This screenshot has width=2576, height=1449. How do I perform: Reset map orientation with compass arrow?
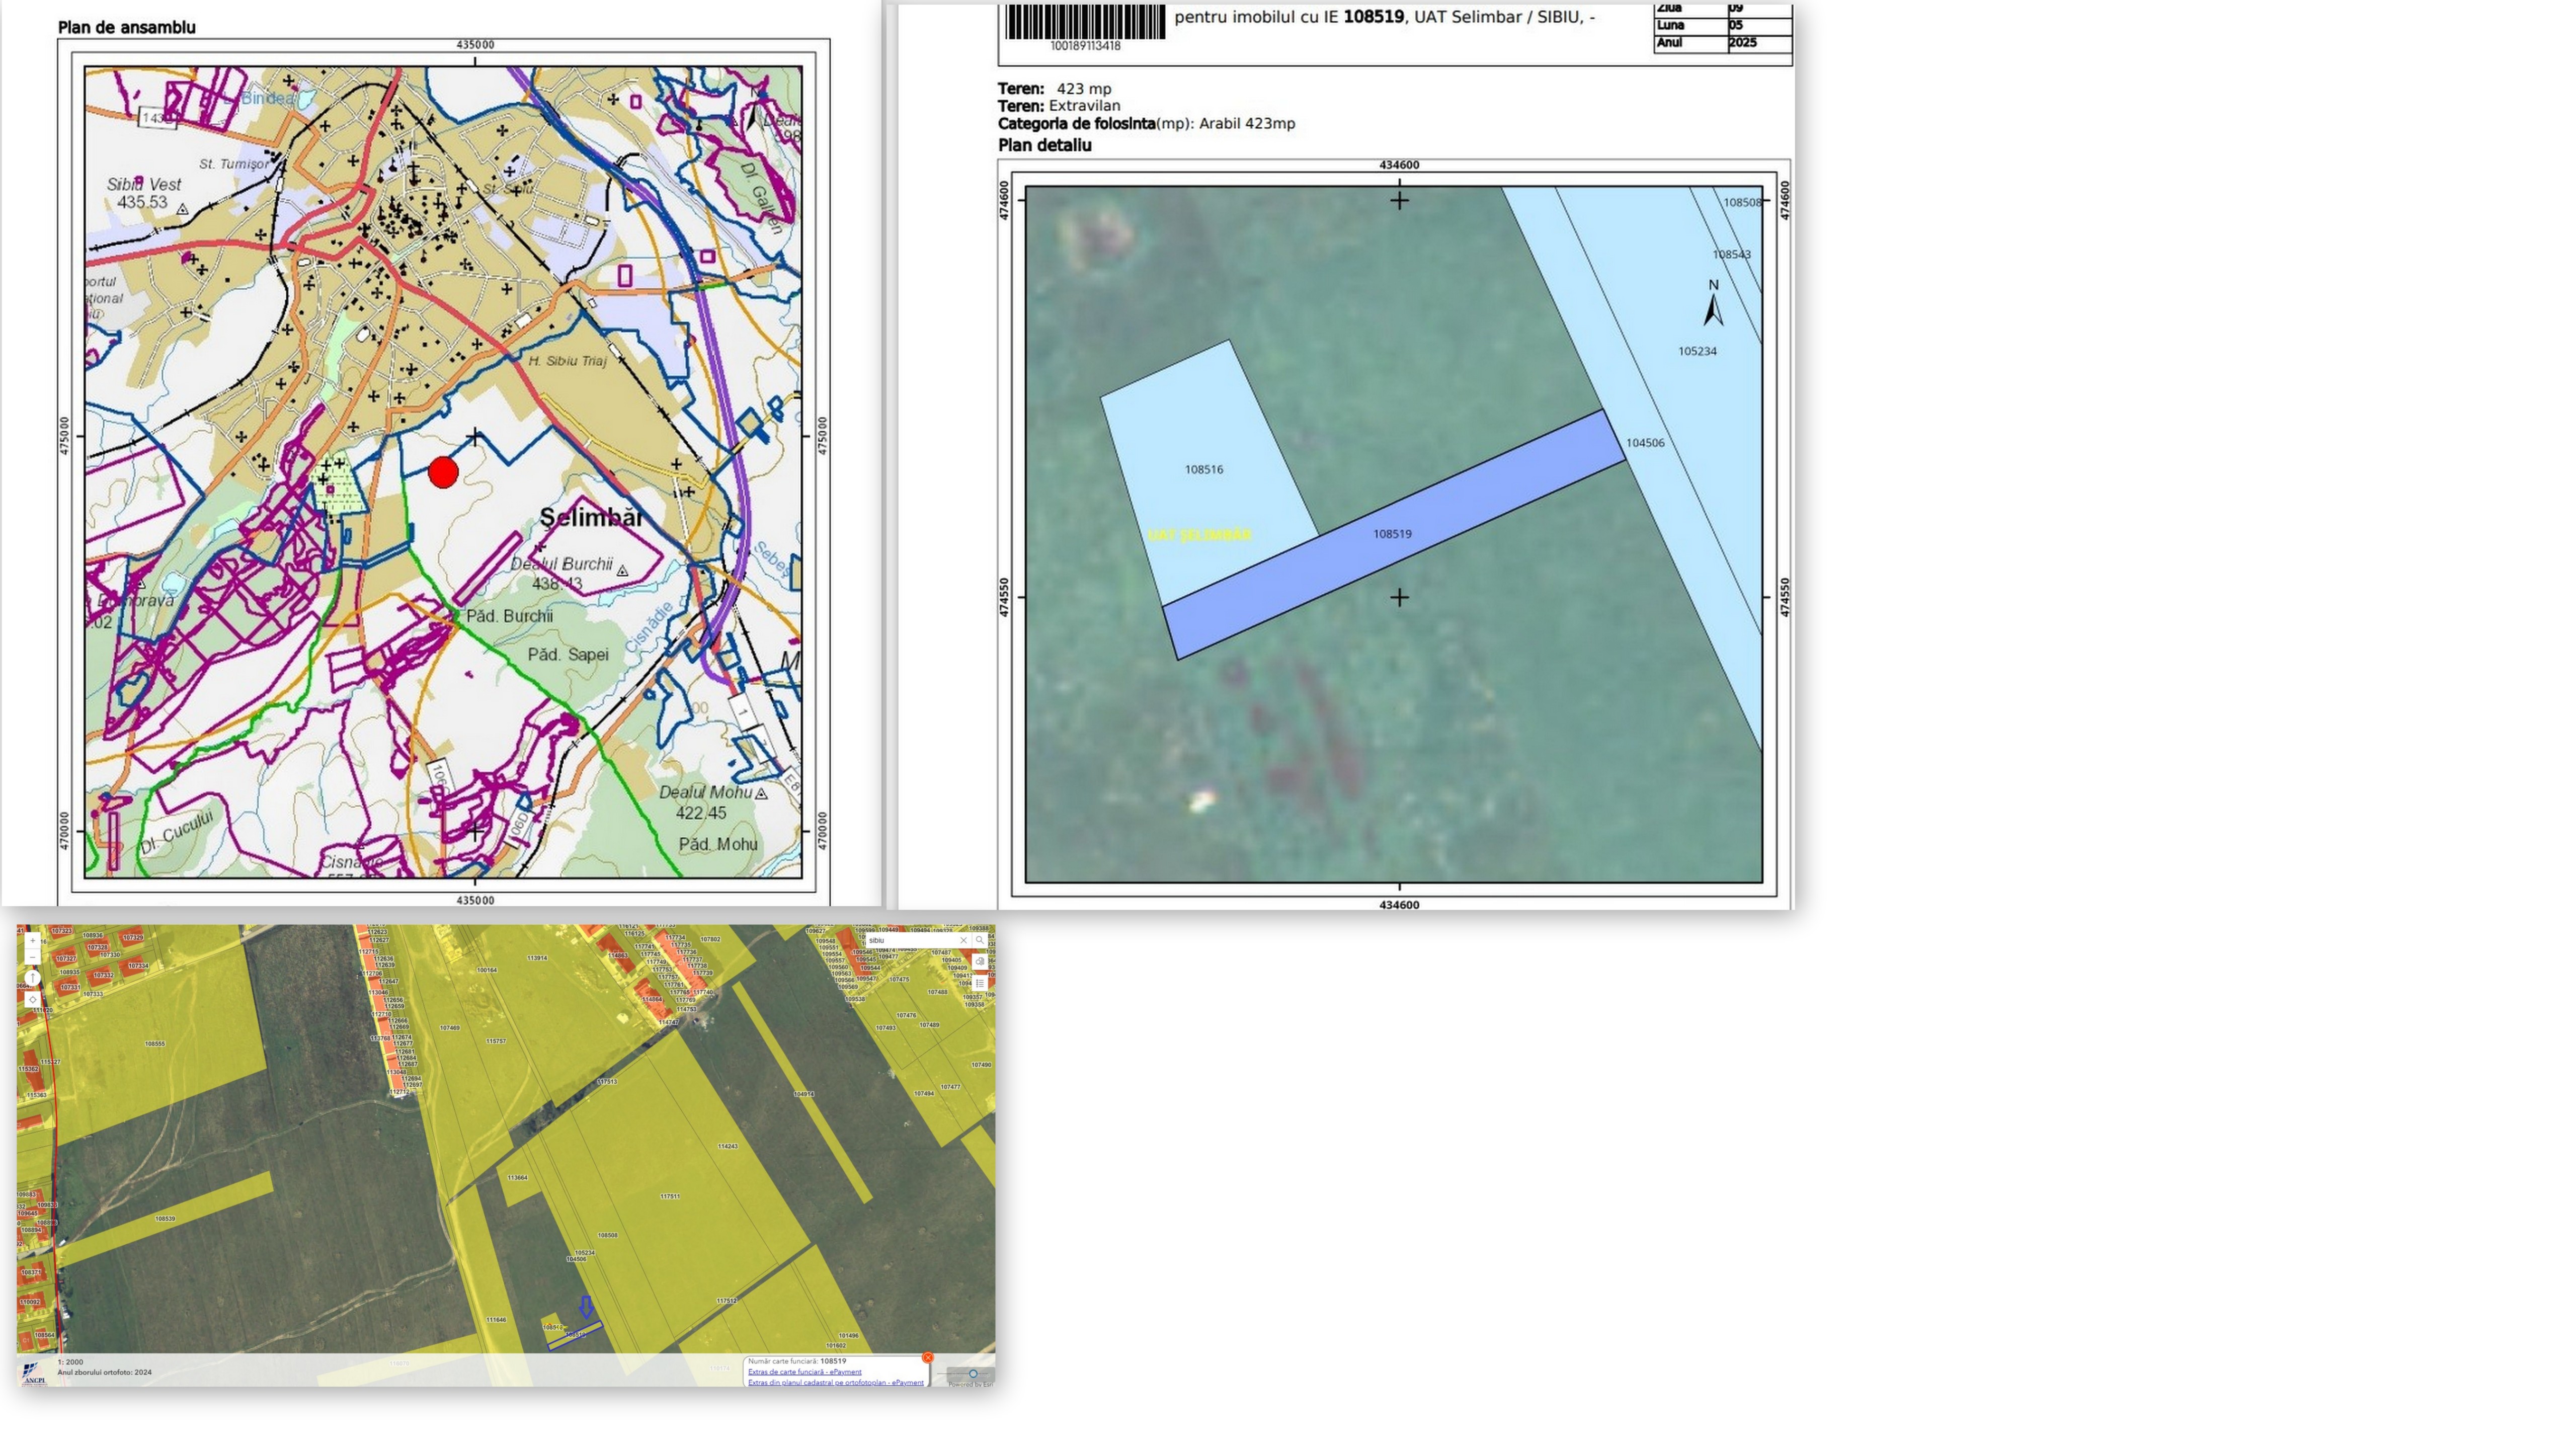[33, 978]
